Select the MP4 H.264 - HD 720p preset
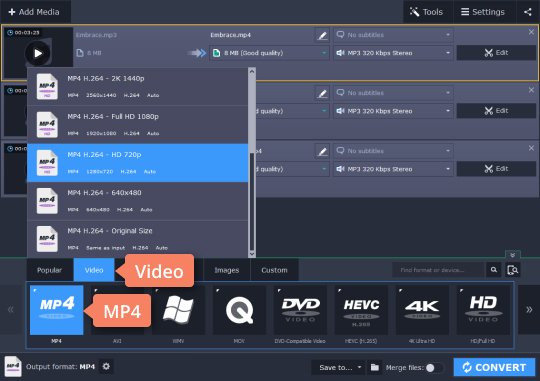The height and width of the screenshot is (381, 540). (137, 163)
